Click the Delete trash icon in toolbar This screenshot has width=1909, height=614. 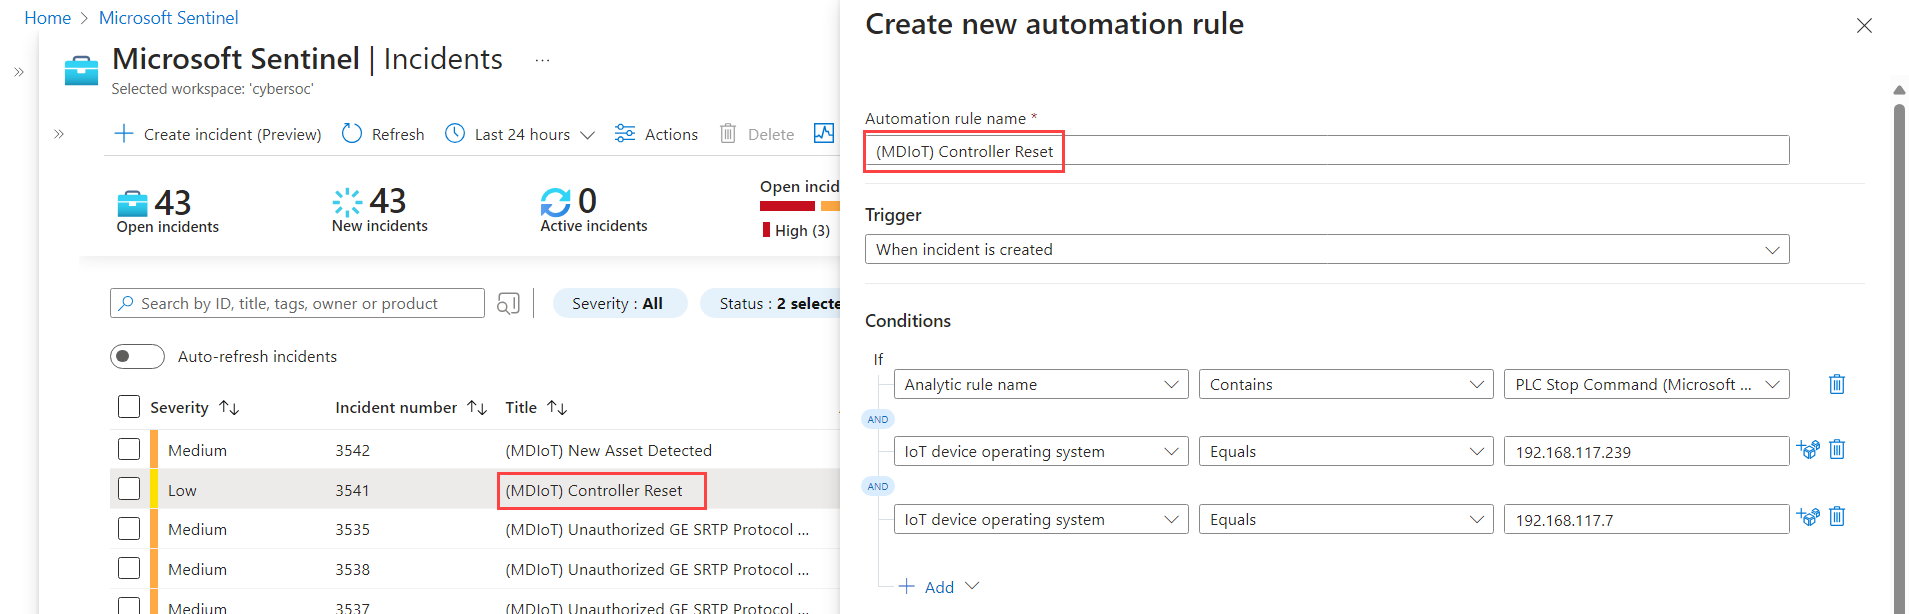pos(728,133)
